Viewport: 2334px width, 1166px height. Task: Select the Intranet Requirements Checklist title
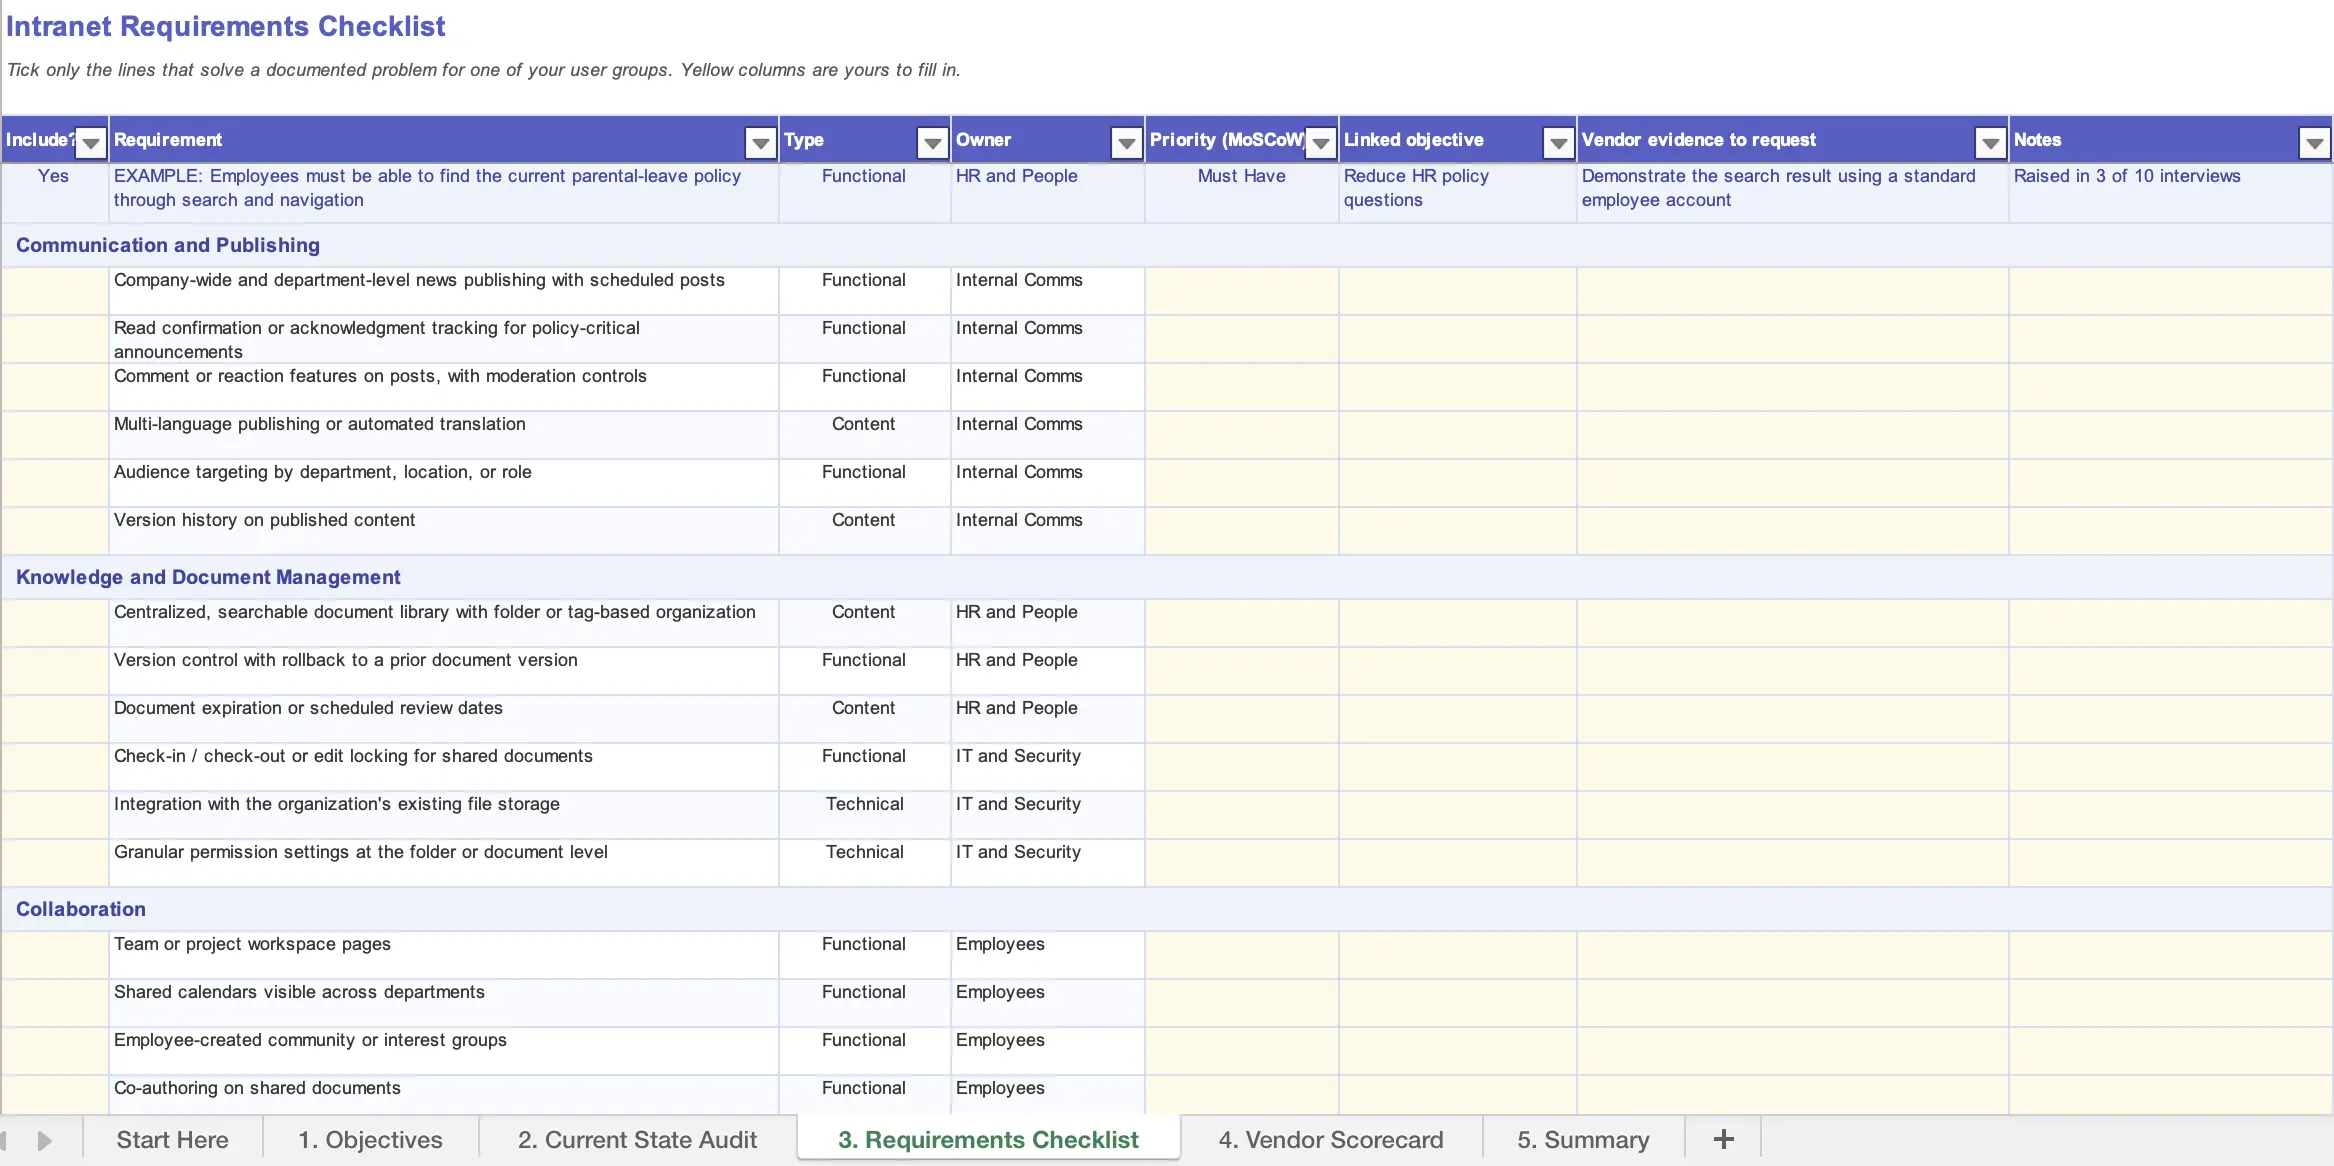pos(226,27)
